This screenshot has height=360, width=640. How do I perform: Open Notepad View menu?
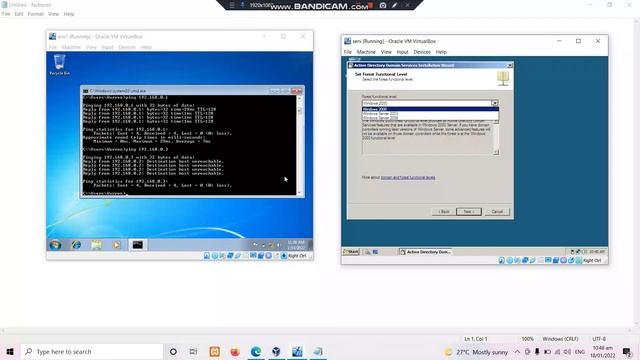(53, 14)
